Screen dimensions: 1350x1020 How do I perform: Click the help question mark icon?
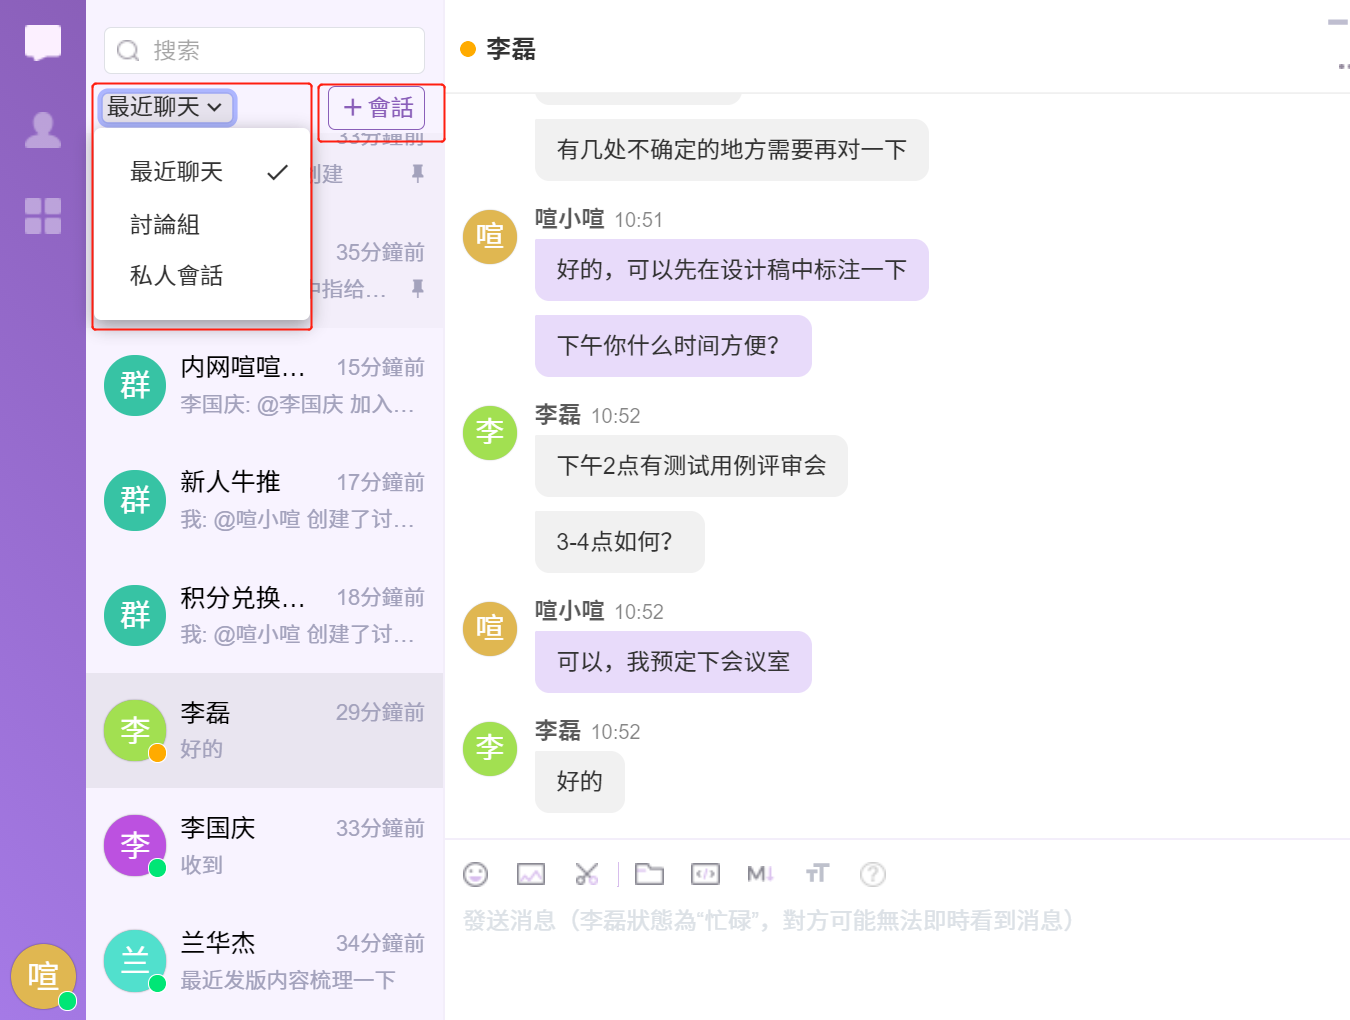[x=873, y=875]
